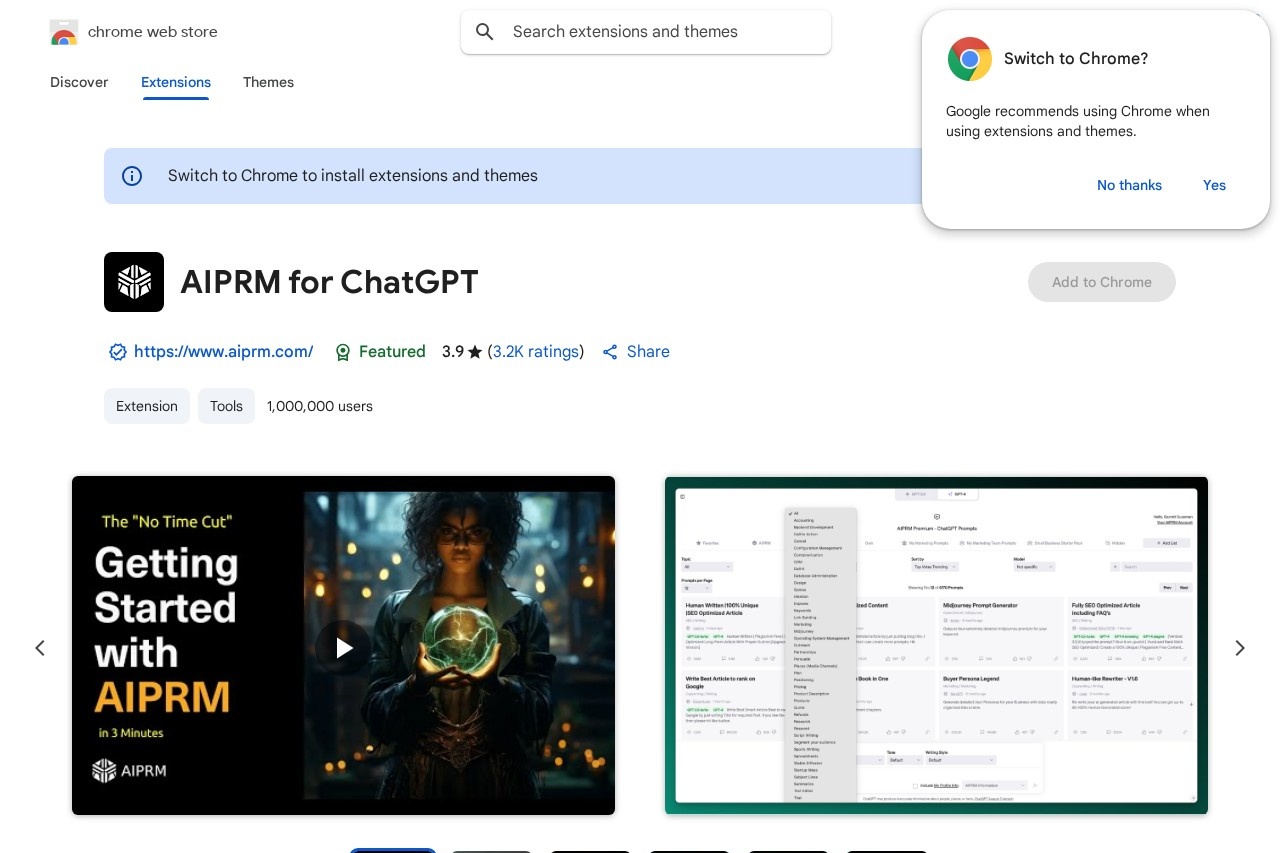Click the Chrome Web Store logo
The width and height of the screenshot is (1280, 853).
[x=64, y=32]
